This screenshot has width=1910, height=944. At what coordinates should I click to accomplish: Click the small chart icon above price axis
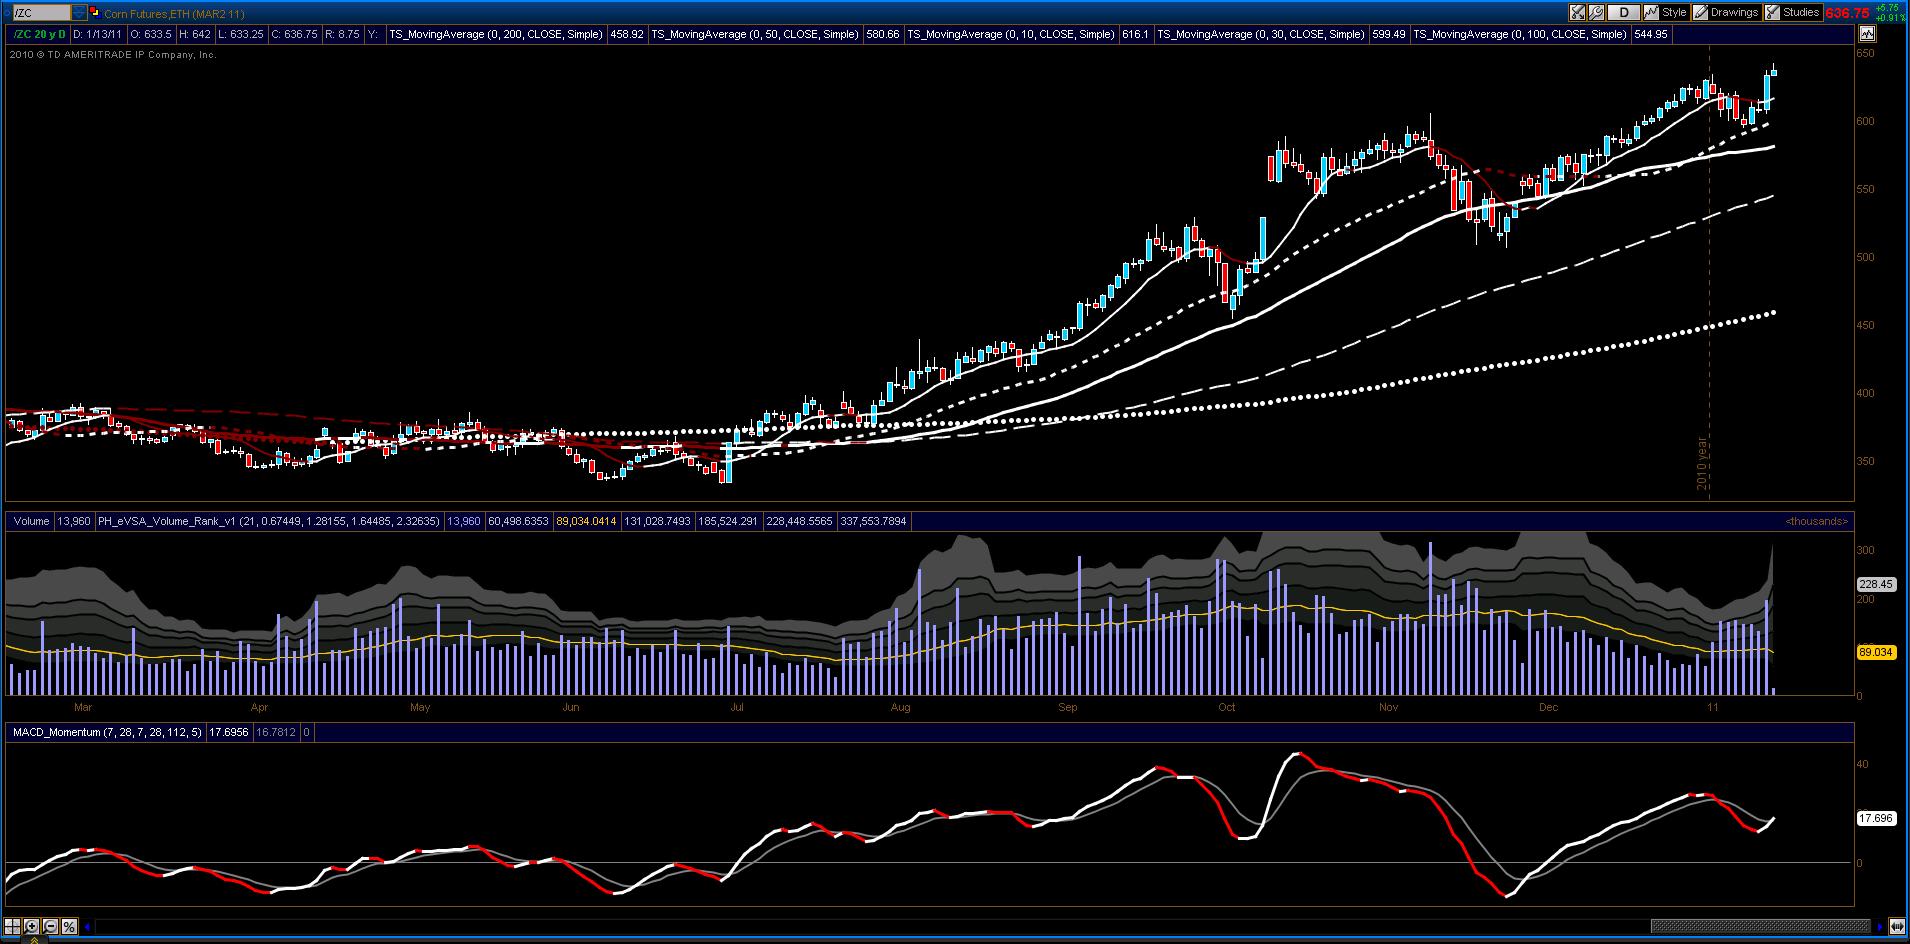click(1867, 34)
